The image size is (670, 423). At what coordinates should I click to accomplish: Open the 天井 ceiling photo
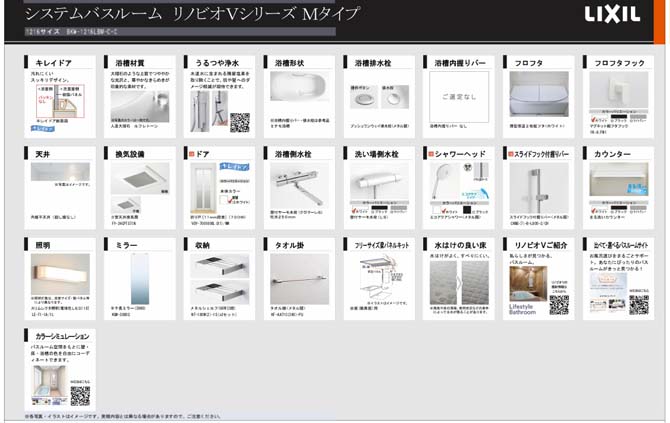pyautogui.click(x=60, y=172)
